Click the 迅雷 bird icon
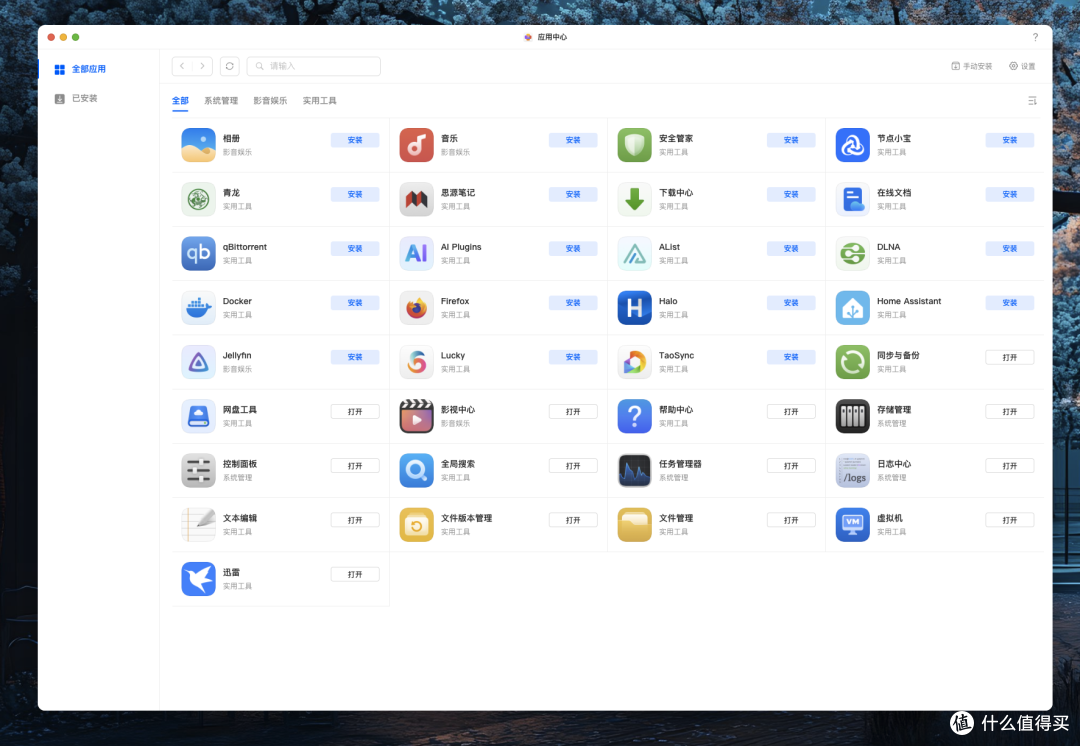1080x746 pixels. coord(198,579)
